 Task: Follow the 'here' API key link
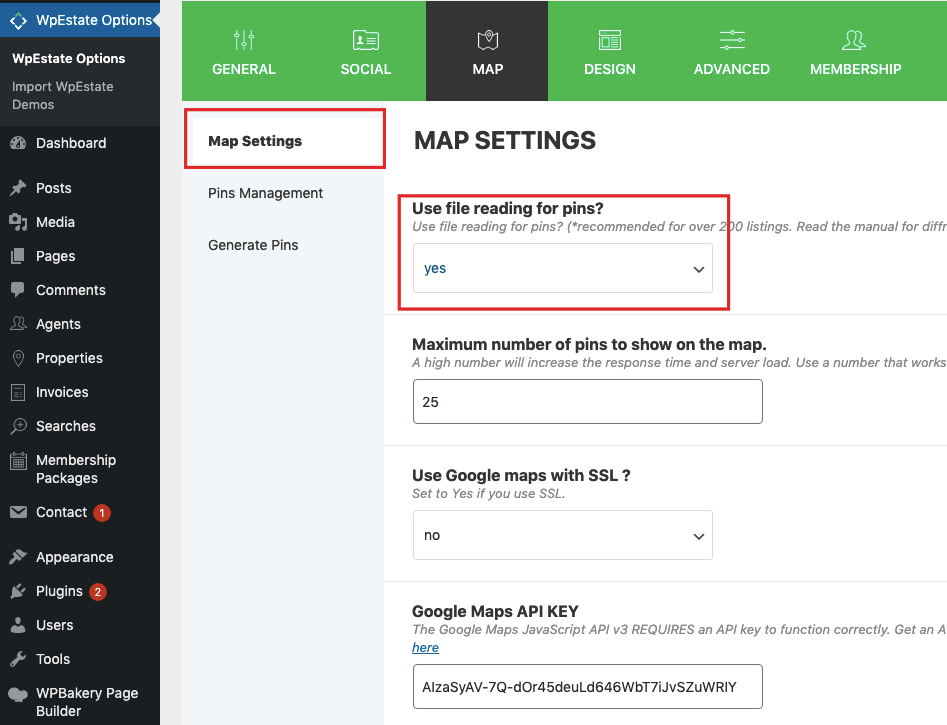pos(425,647)
